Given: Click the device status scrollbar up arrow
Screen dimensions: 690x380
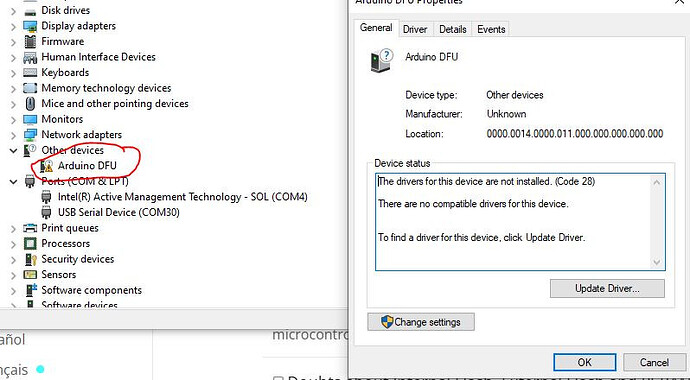Looking at the screenshot, I should point(657,182).
